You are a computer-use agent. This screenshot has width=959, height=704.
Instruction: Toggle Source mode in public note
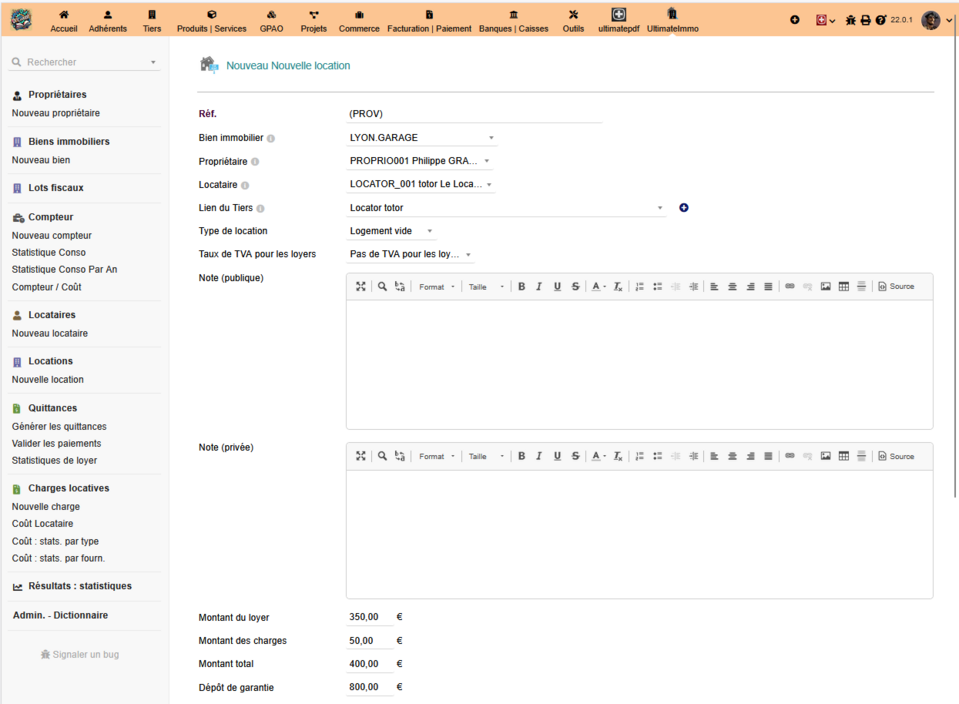(896, 287)
